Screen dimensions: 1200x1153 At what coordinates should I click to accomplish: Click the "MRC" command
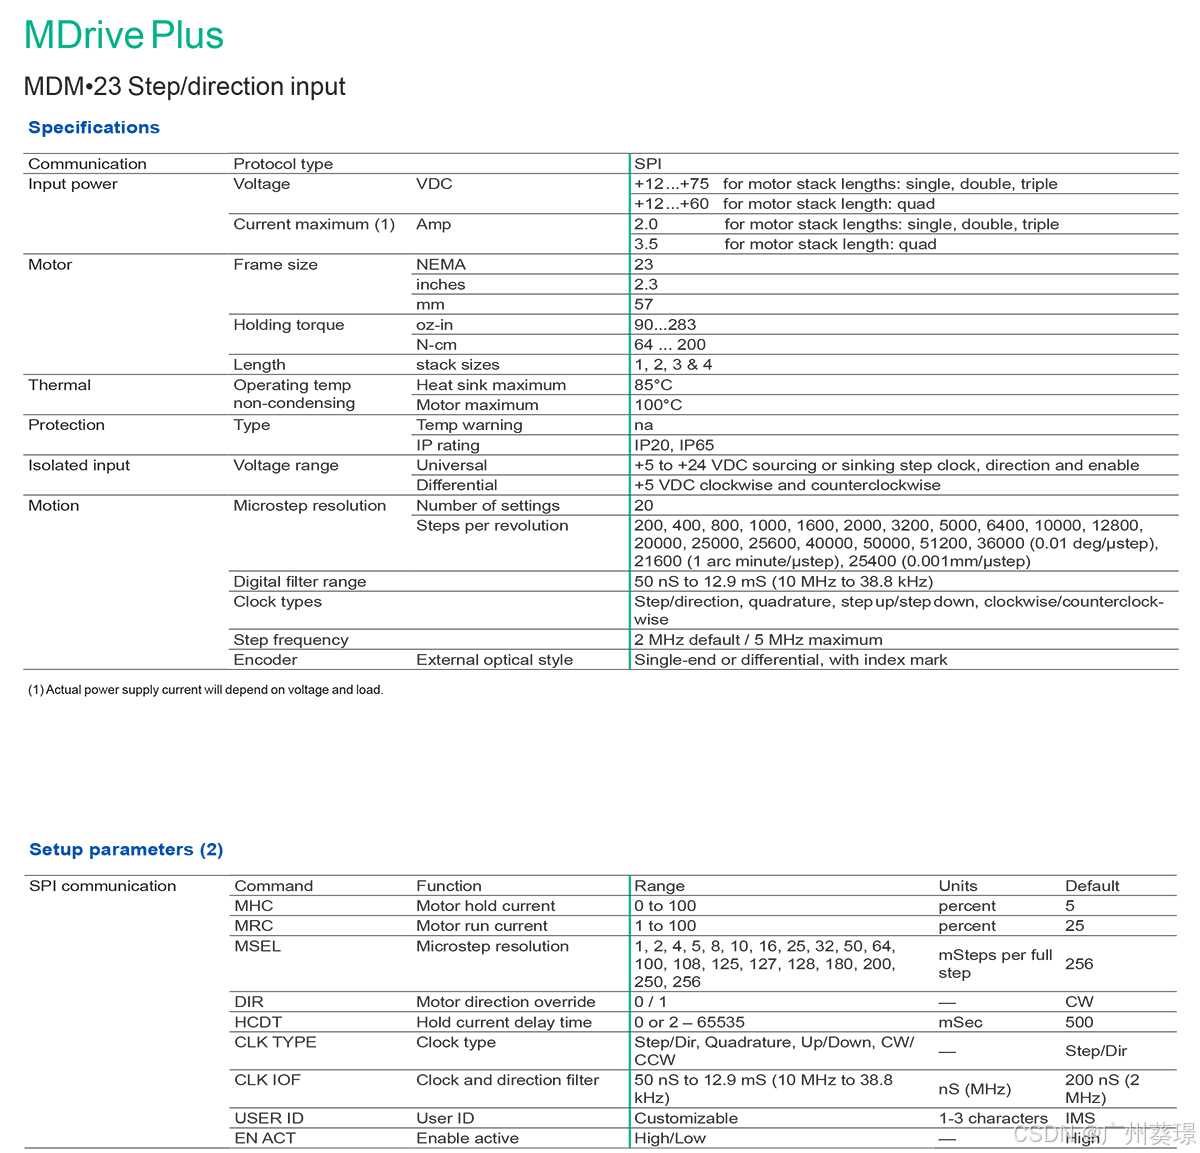[254, 926]
